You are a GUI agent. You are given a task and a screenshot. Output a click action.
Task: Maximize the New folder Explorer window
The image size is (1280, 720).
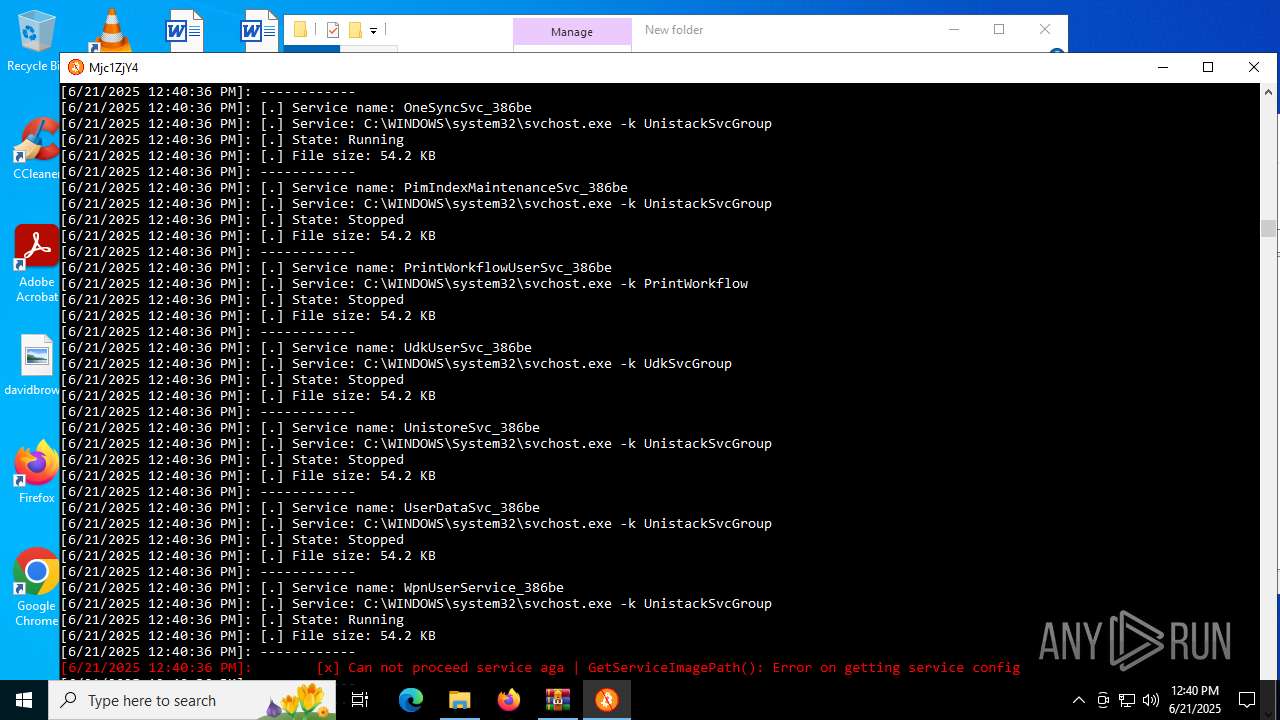(x=999, y=29)
